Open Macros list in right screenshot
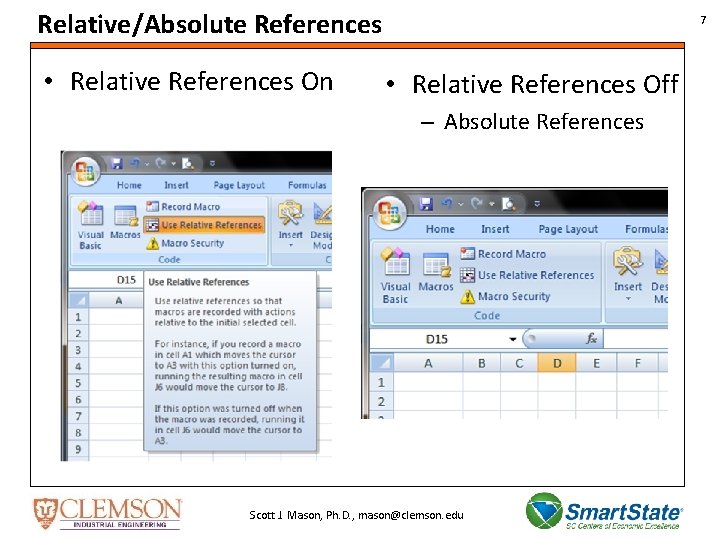The width and height of the screenshot is (720, 540). coord(436,273)
